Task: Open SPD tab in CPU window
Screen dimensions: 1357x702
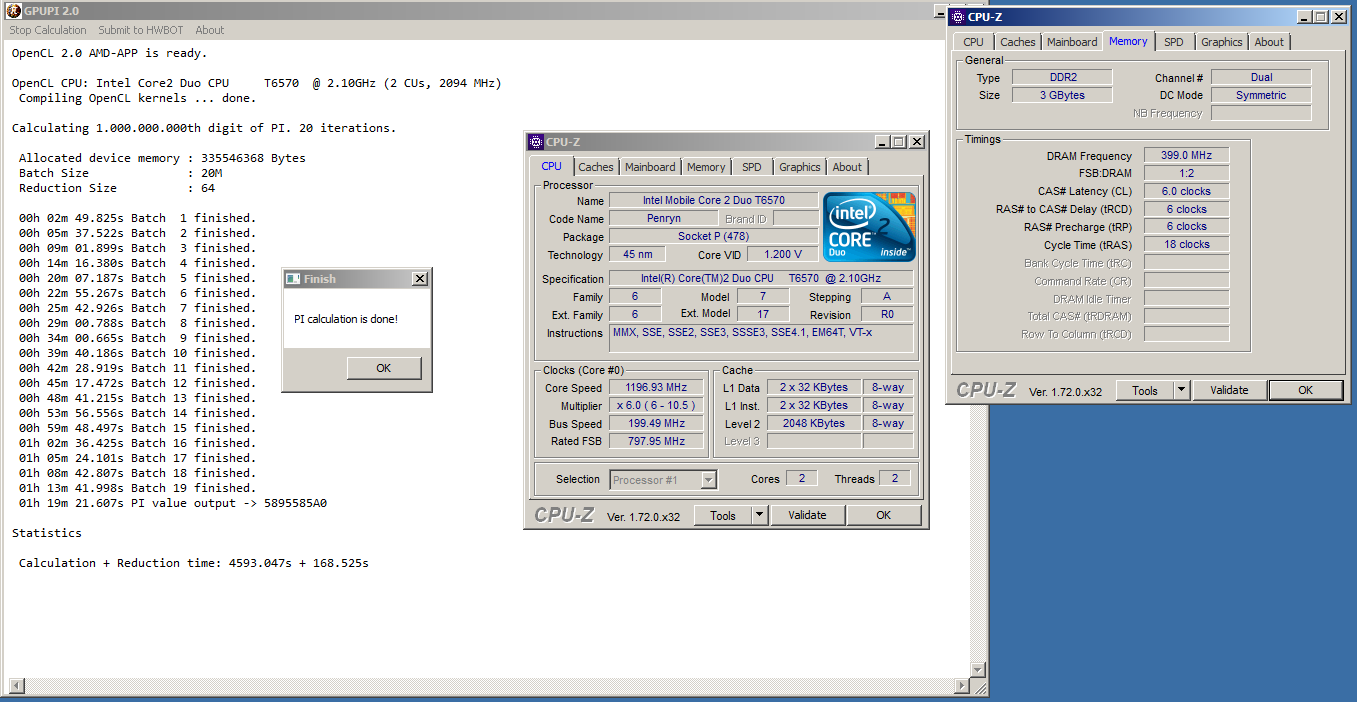Action: point(752,167)
